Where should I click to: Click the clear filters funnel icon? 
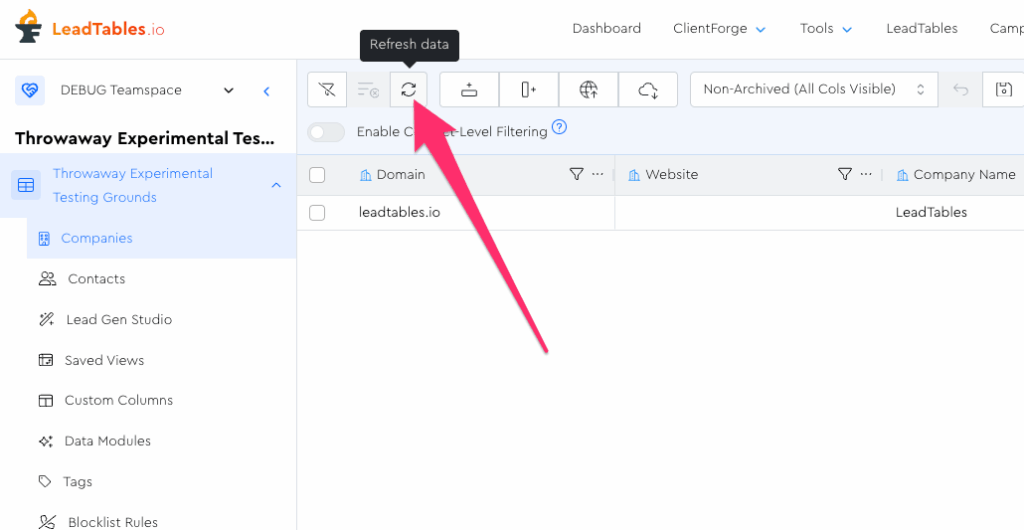click(x=327, y=90)
